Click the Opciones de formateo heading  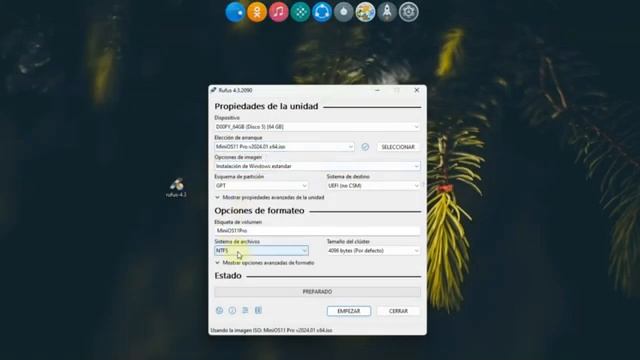[259, 211]
